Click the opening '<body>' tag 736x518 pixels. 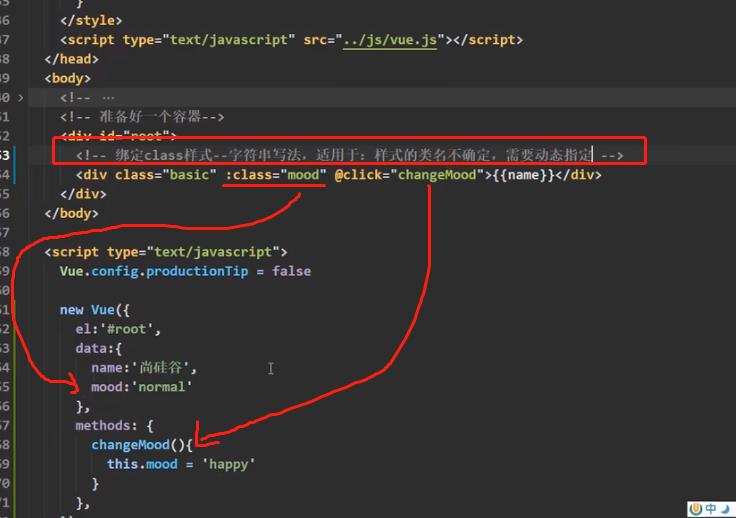(x=68, y=78)
